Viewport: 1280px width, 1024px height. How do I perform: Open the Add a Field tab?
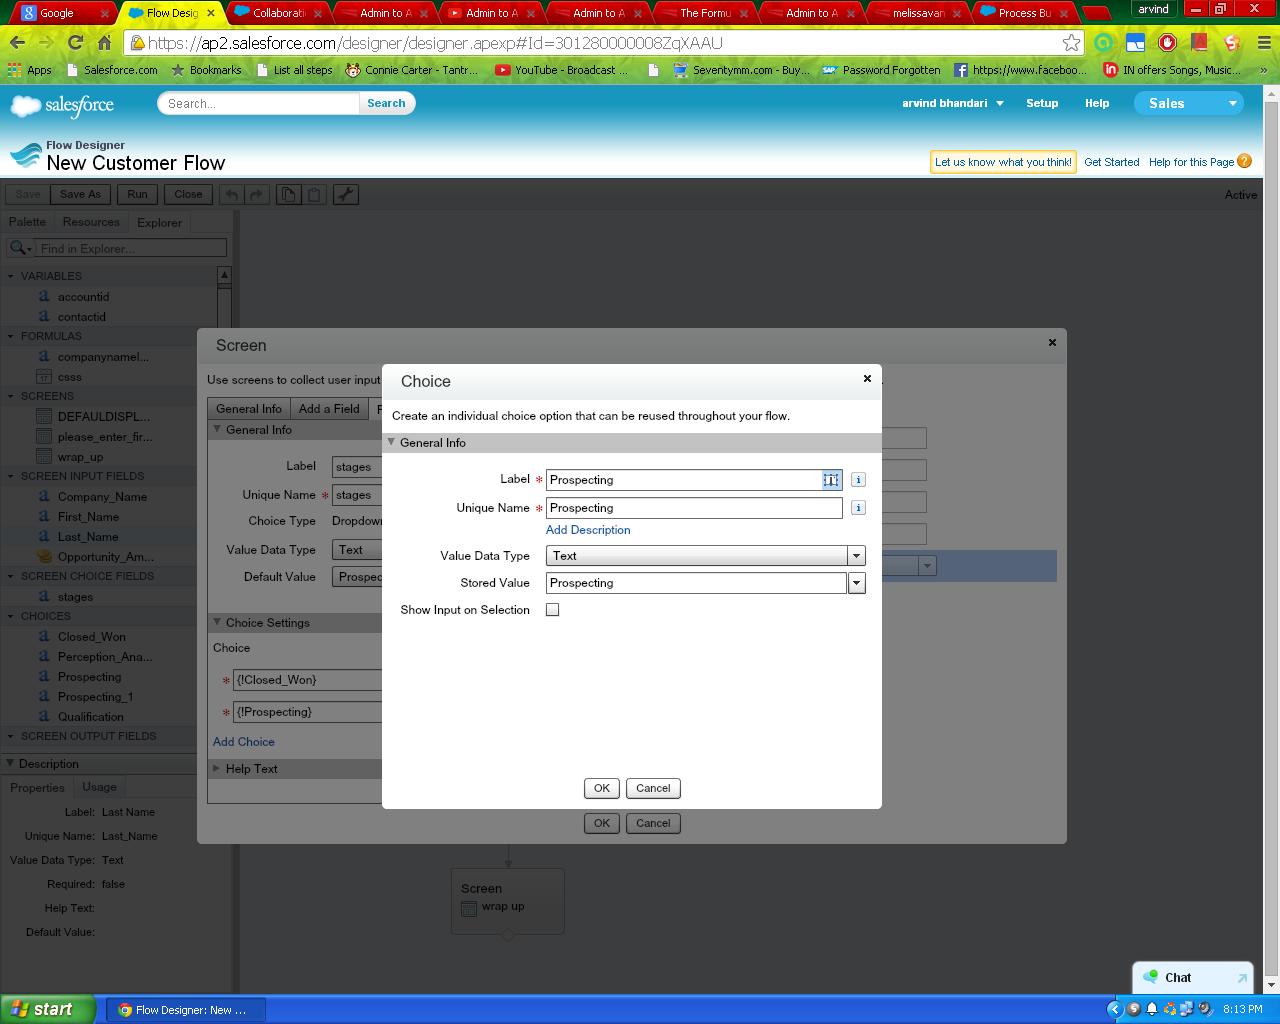329,408
